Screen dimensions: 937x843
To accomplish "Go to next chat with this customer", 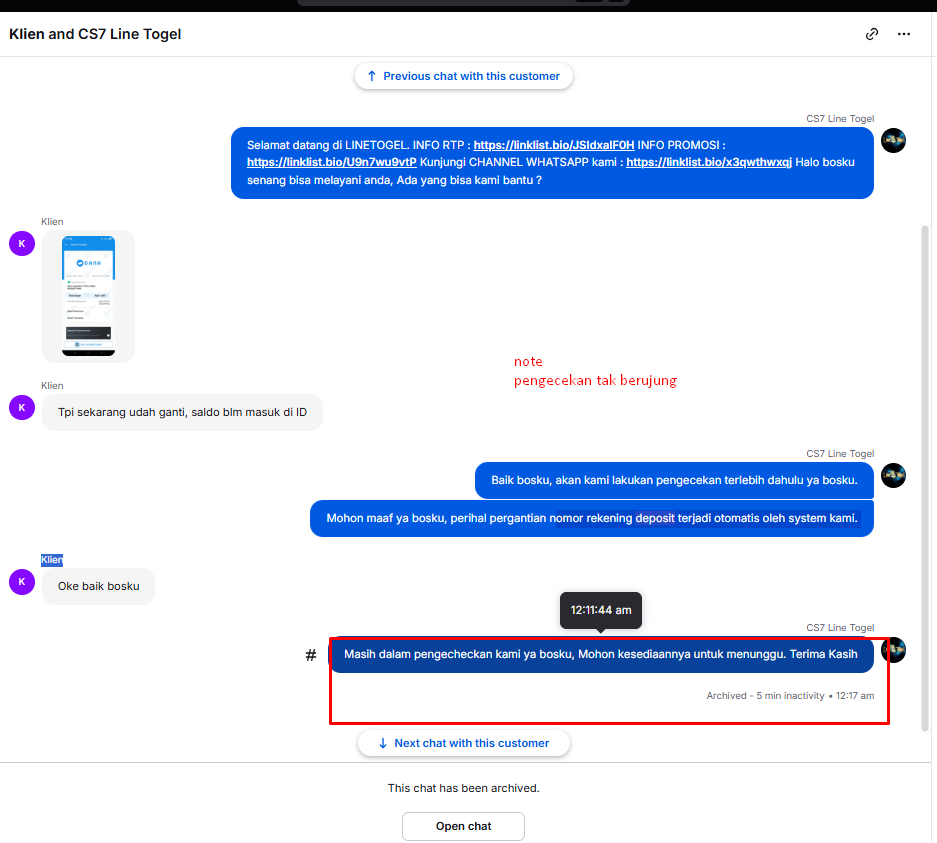I will [x=463, y=743].
